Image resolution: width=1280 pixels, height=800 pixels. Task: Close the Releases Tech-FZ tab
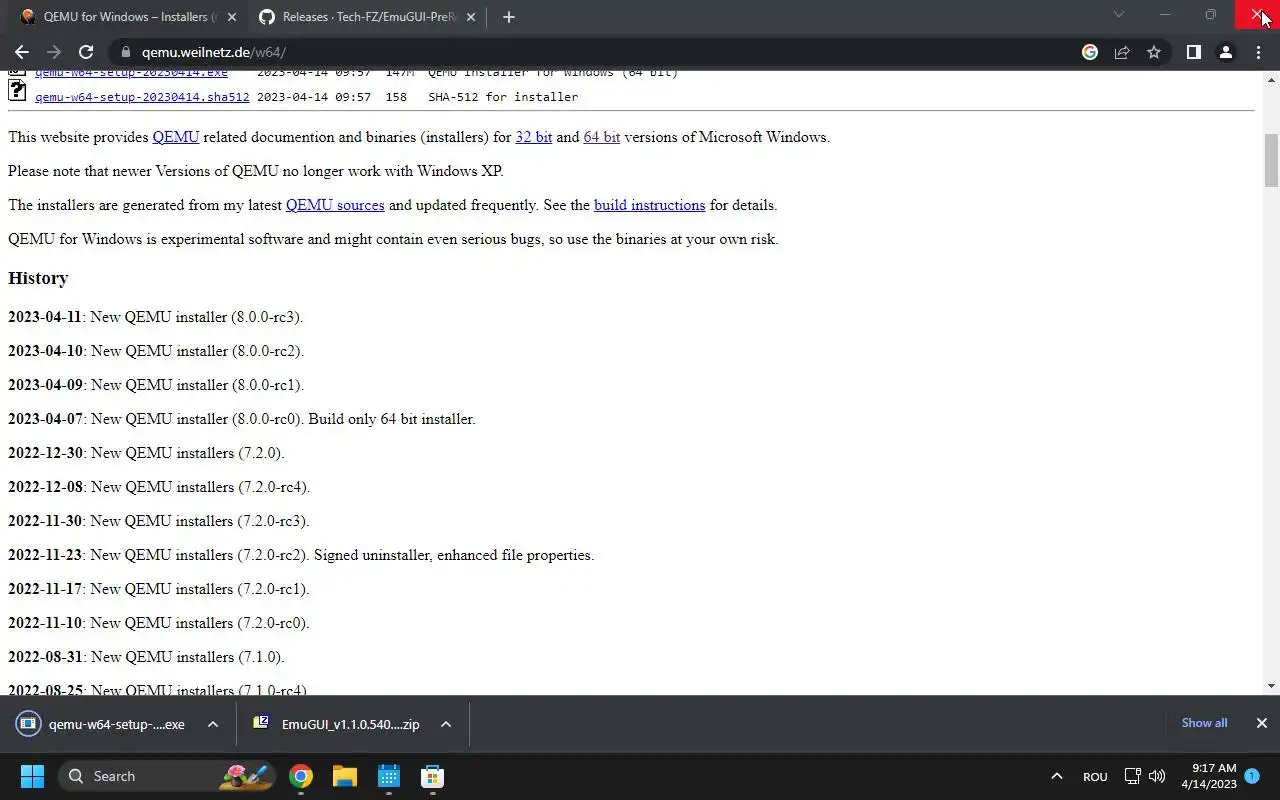point(471,17)
